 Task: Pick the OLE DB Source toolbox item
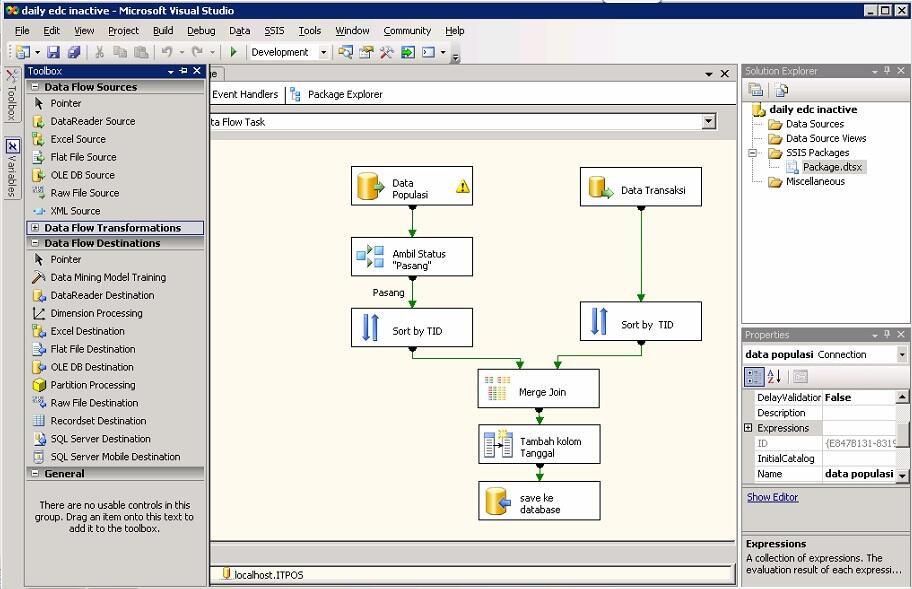pos(82,175)
